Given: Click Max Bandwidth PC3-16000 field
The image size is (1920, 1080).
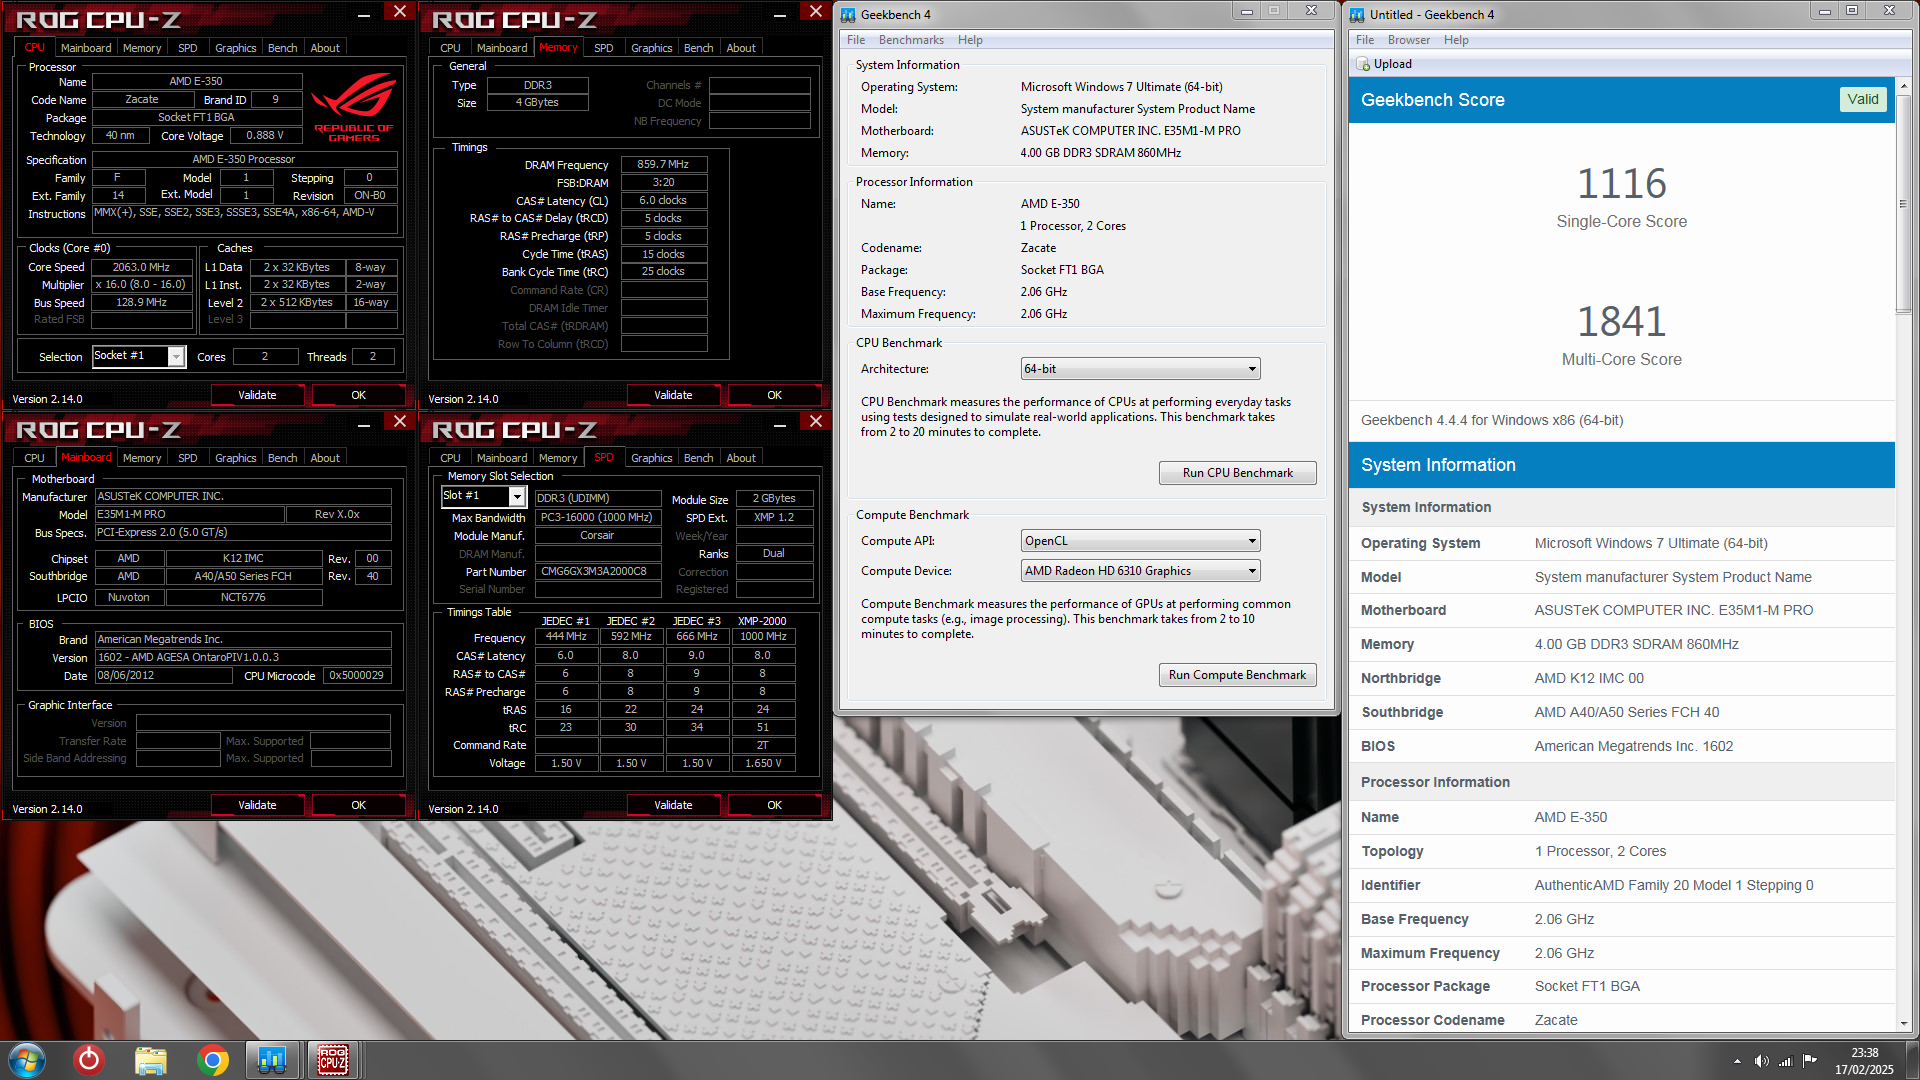Looking at the screenshot, I should coord(598,517).
